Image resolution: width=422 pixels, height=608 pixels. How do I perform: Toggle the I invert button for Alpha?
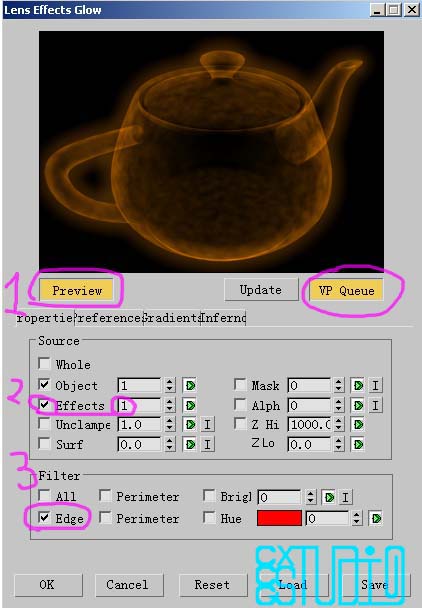click(375, 405)
